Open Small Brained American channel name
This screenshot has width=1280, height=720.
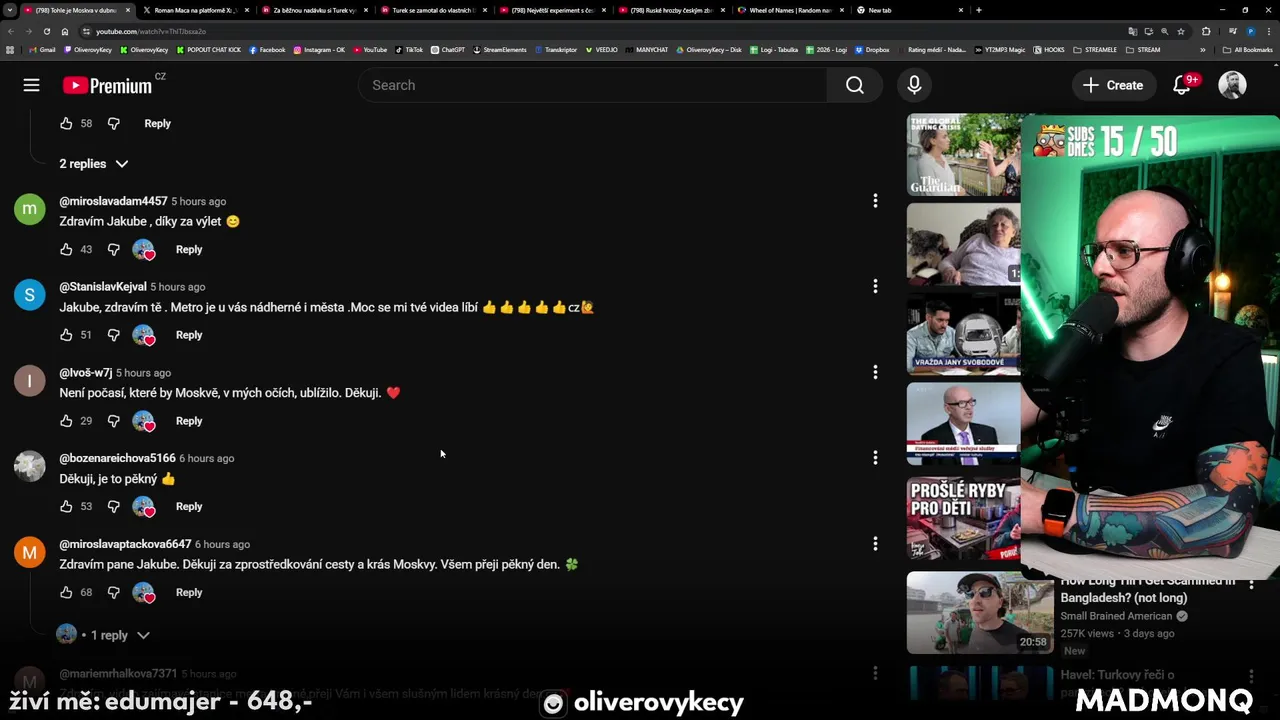tap(1116, 616)
